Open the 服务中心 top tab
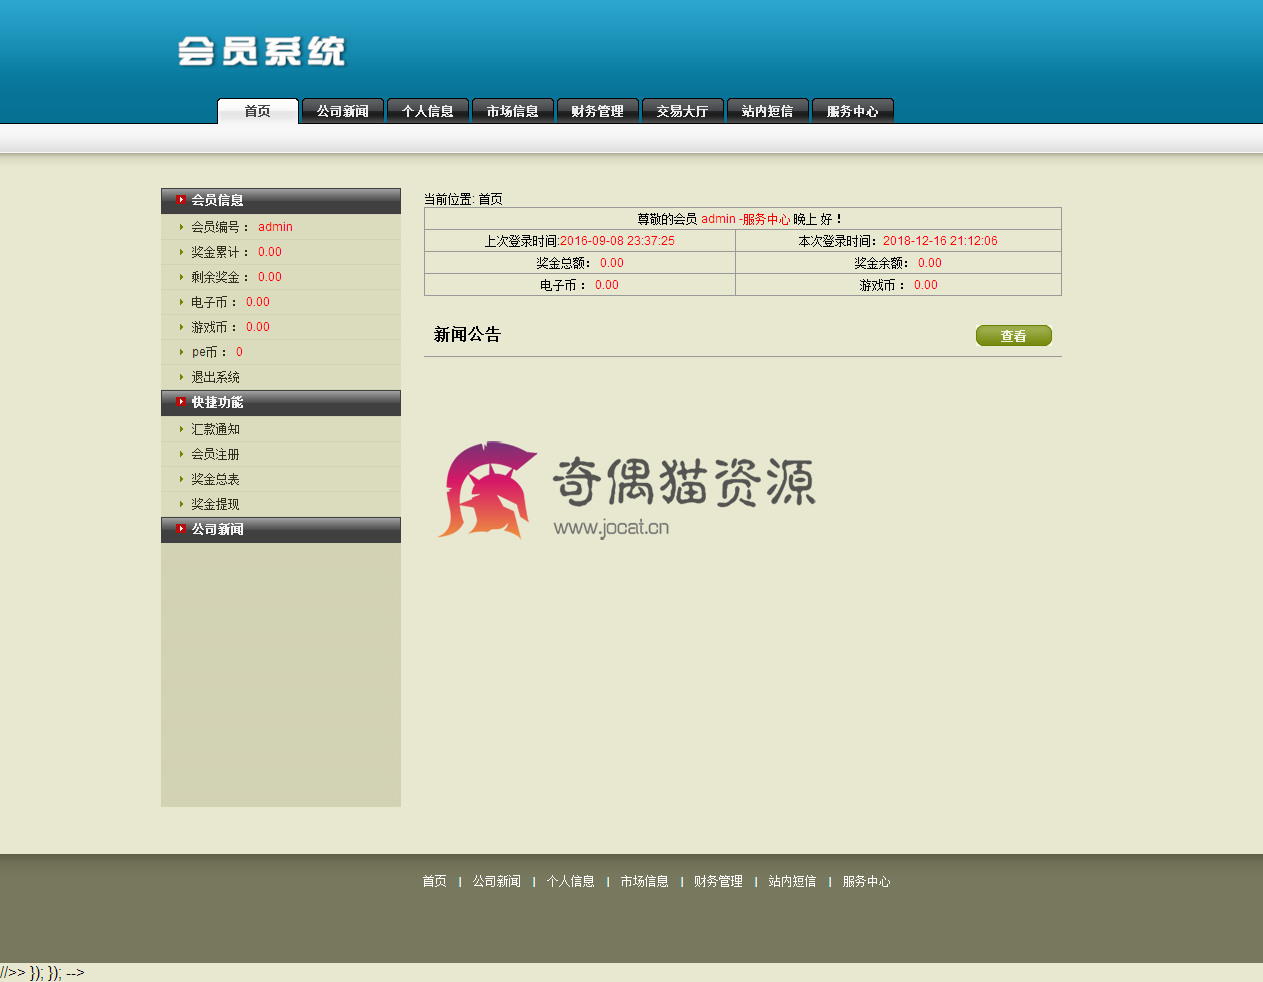This screenshot has width=1263, height=982. click(x=853, y=111)
